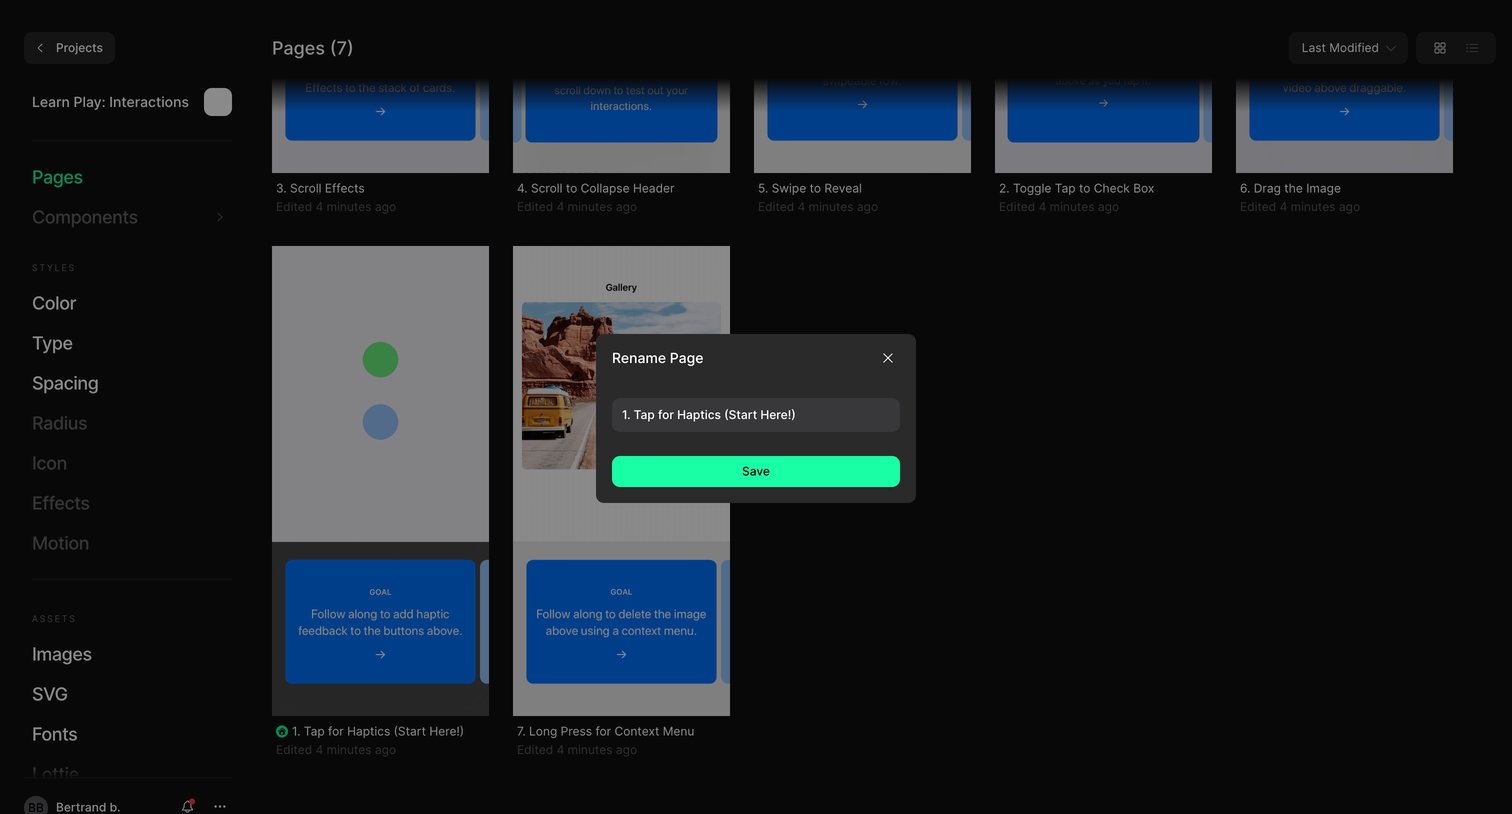
Task: Click the '4. Scroll to Collapse Header' title
Action: click(595, 188)
